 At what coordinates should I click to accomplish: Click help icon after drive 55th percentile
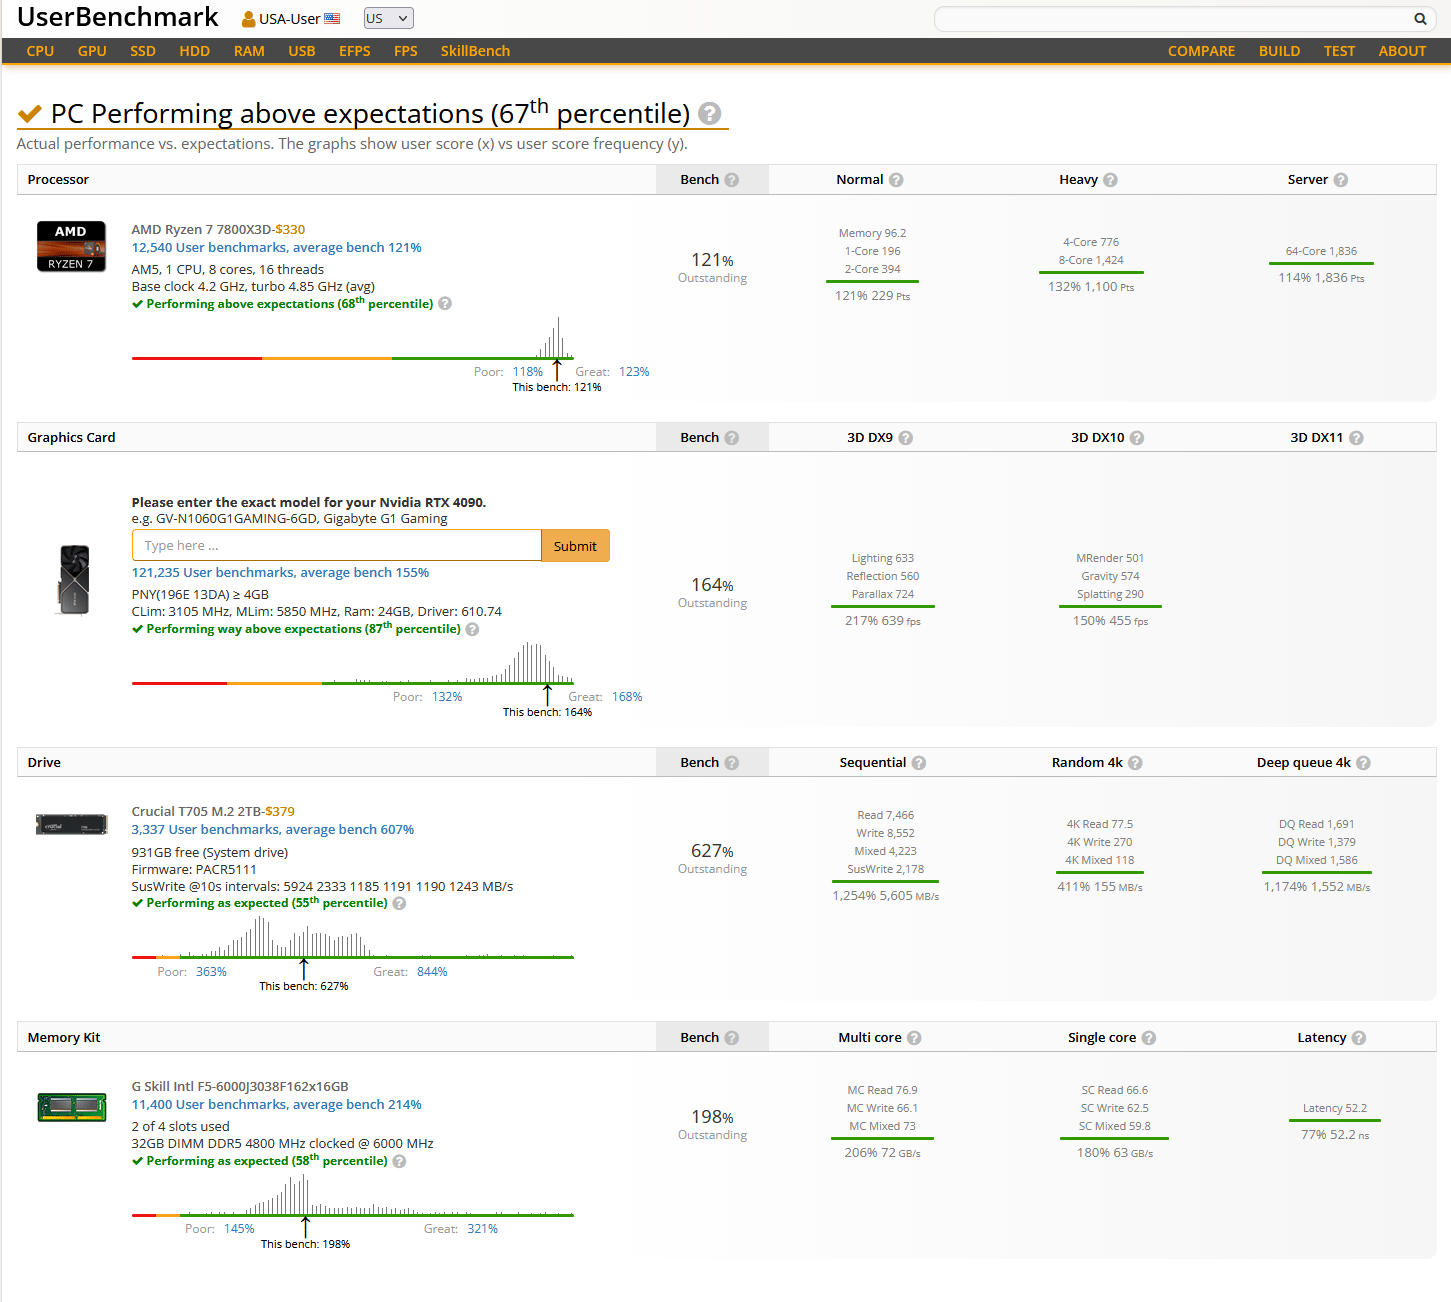click(399, 903)
